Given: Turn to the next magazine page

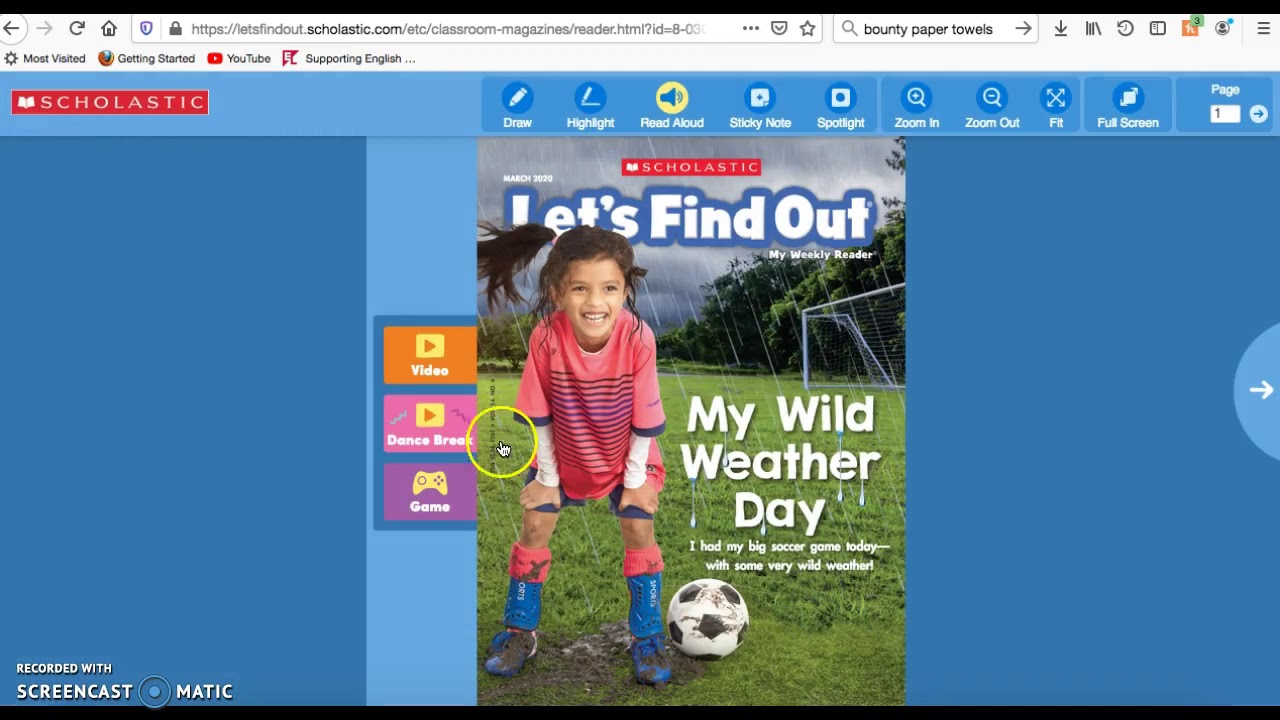Looking at the screenshot, I should coord(1260,390).
